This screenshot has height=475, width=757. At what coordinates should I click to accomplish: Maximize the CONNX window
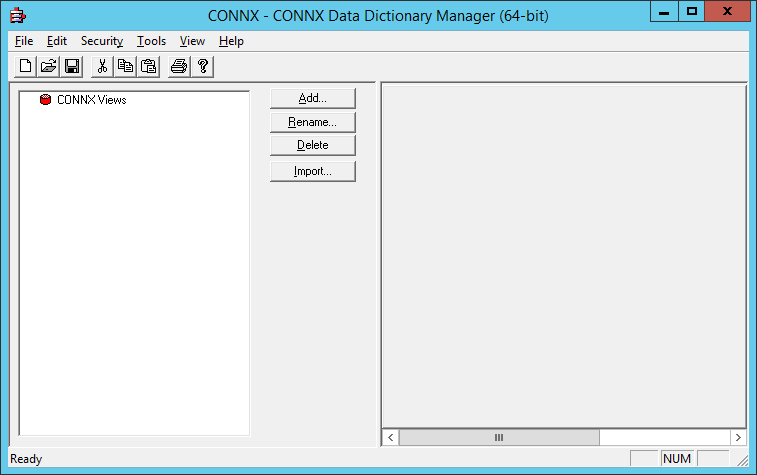(692, 12)
